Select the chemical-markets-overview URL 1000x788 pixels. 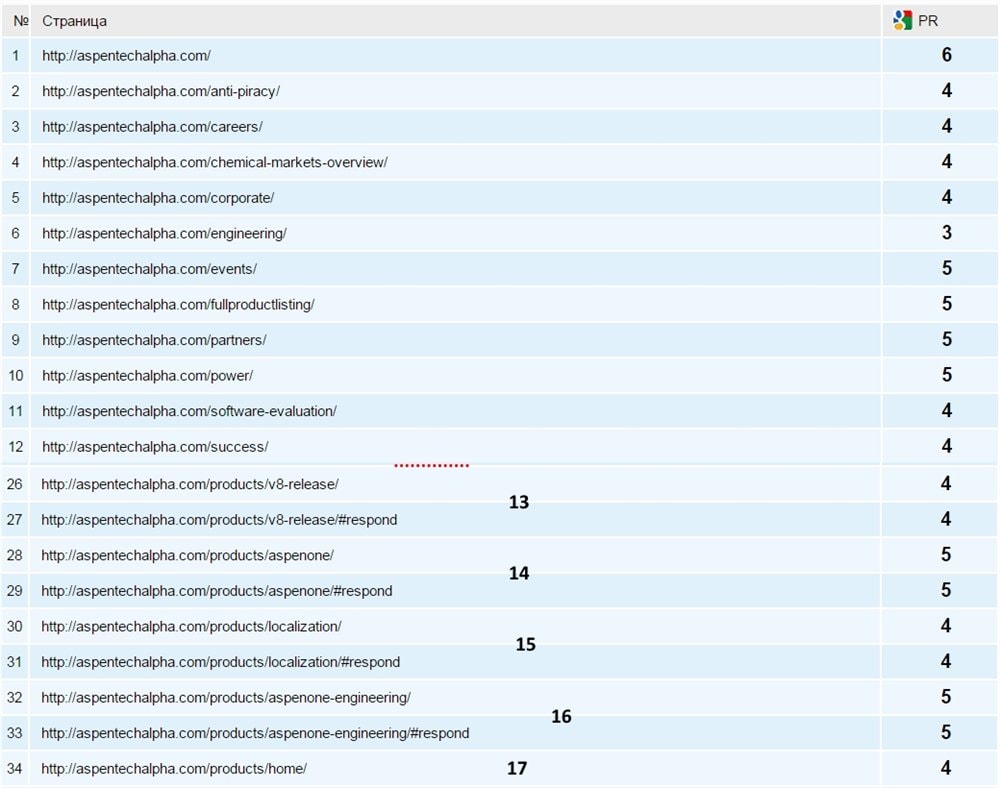[x=215, y=163]
